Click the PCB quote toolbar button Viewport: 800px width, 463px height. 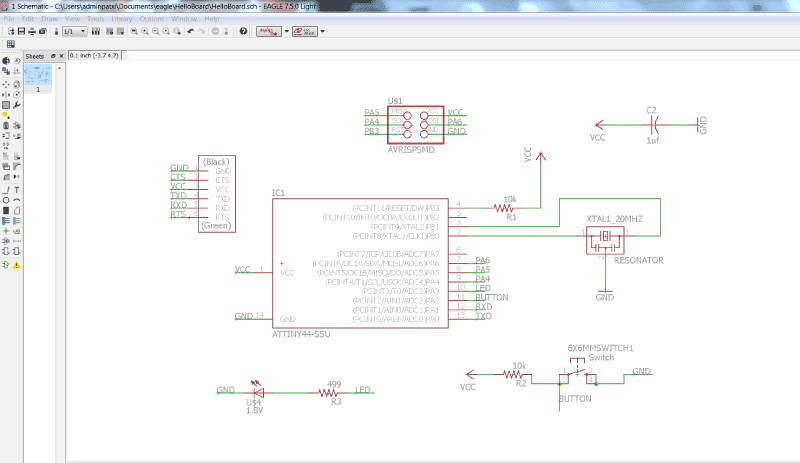tap(305, 31)
